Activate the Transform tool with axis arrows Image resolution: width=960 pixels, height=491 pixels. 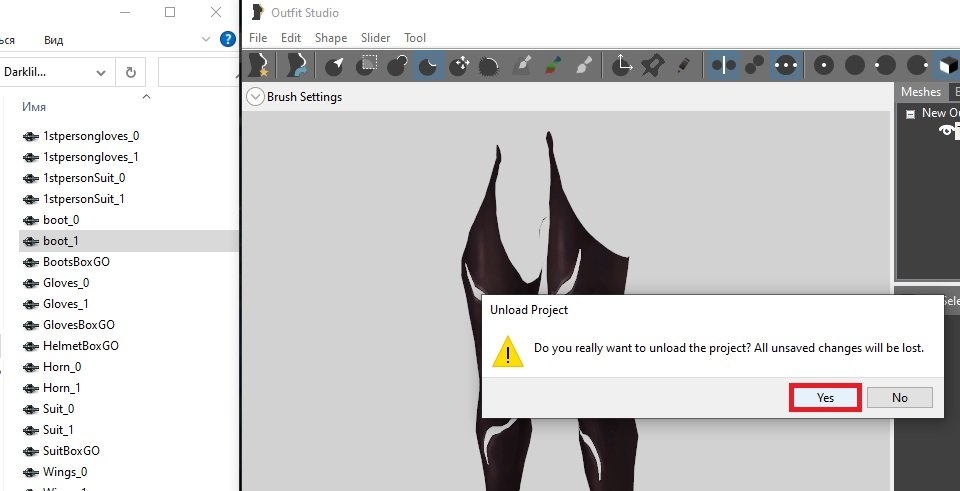pyautogui.click(x=622, y=66)
